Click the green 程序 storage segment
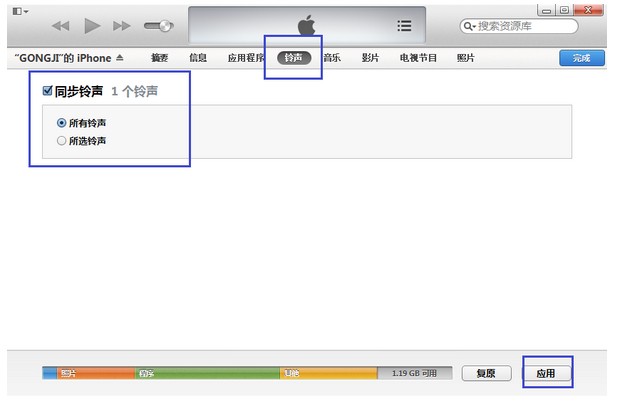The height and width of the screenshot is (407, 617). tap(207, 373)
